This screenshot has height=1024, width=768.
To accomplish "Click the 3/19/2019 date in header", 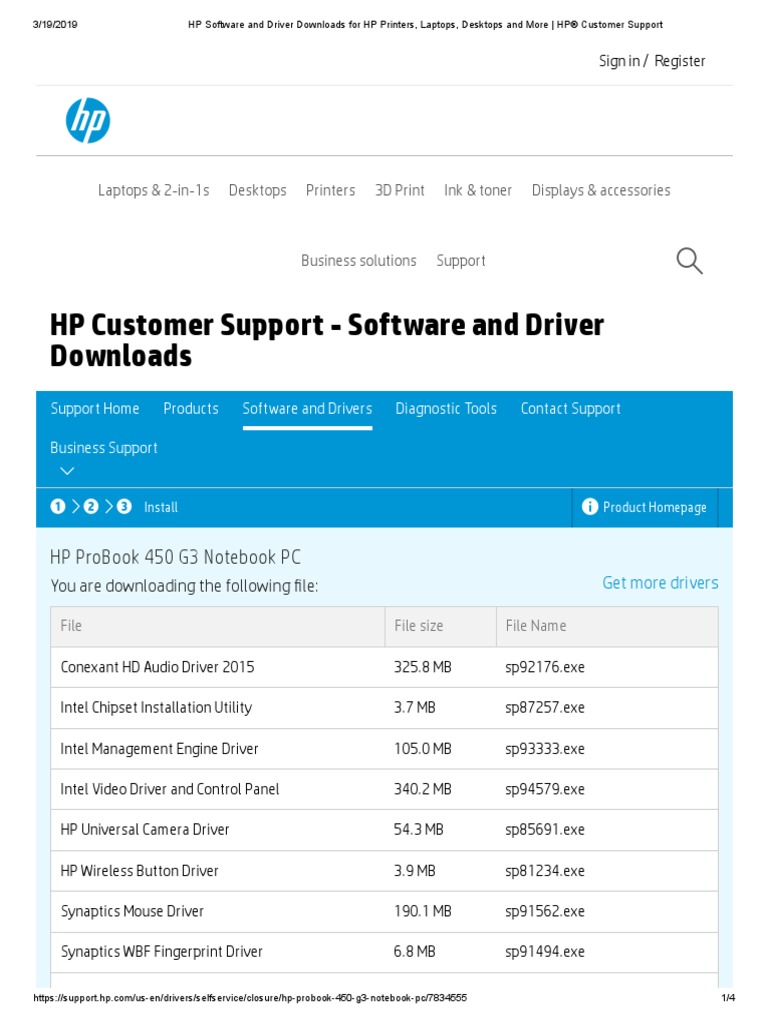I will (x=55, y=25).
